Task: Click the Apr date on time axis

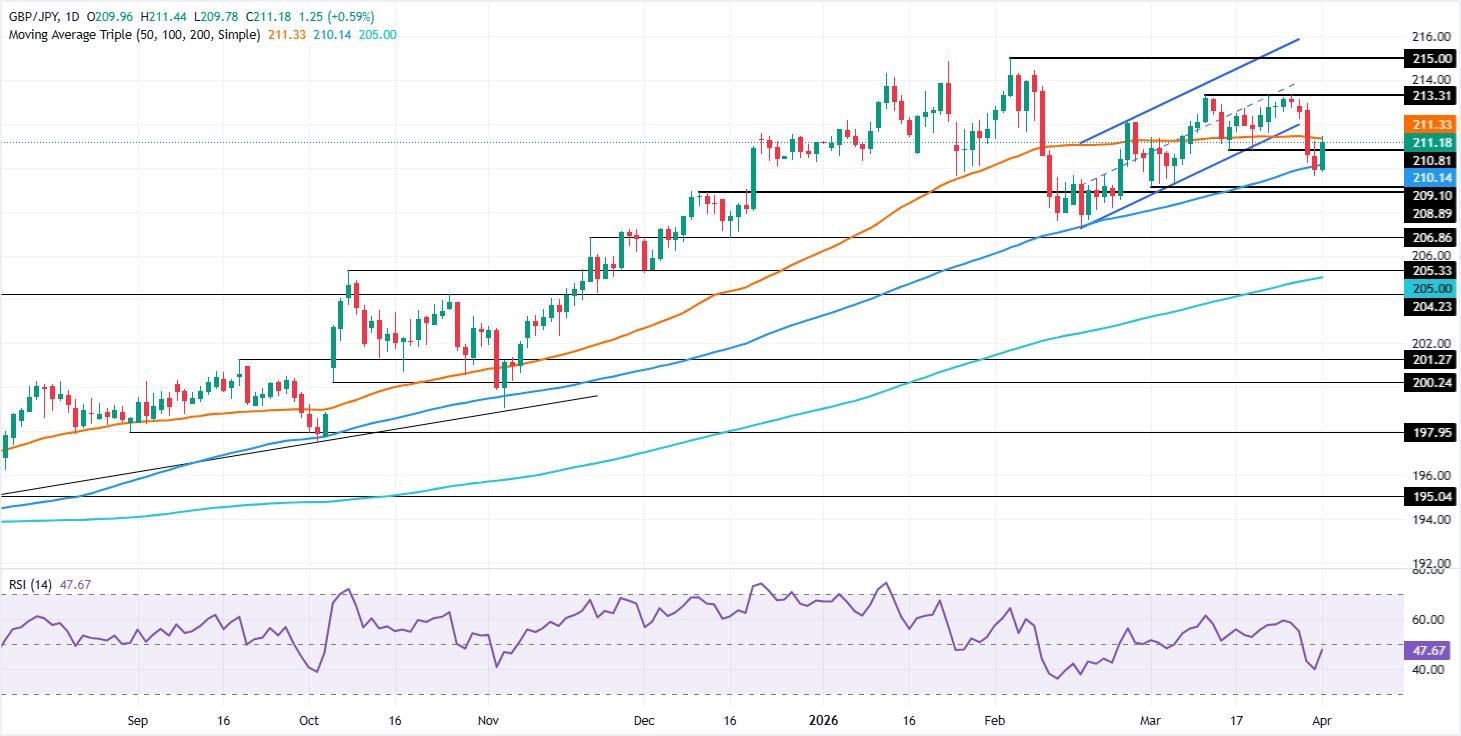Action: pos(1322,720)
